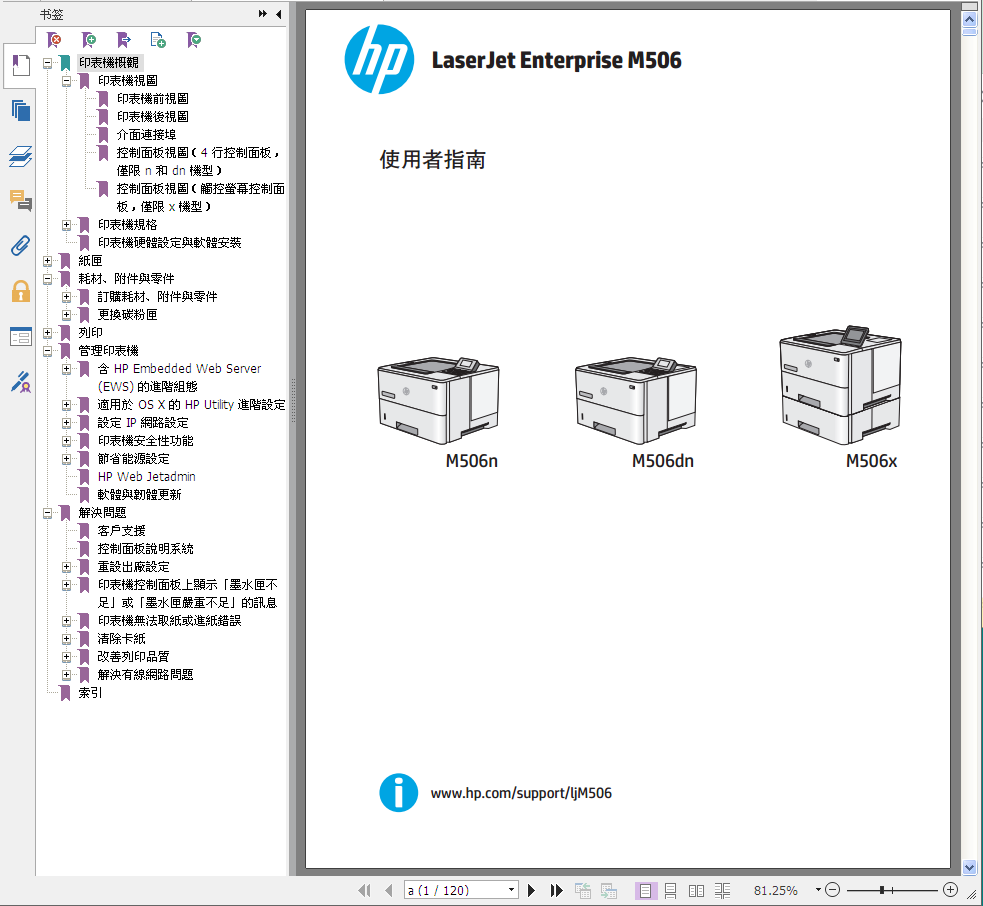The image size is (983, 906).
Task: Click the delete bookmark icon with red X
Action: click(x=55, y=41)
